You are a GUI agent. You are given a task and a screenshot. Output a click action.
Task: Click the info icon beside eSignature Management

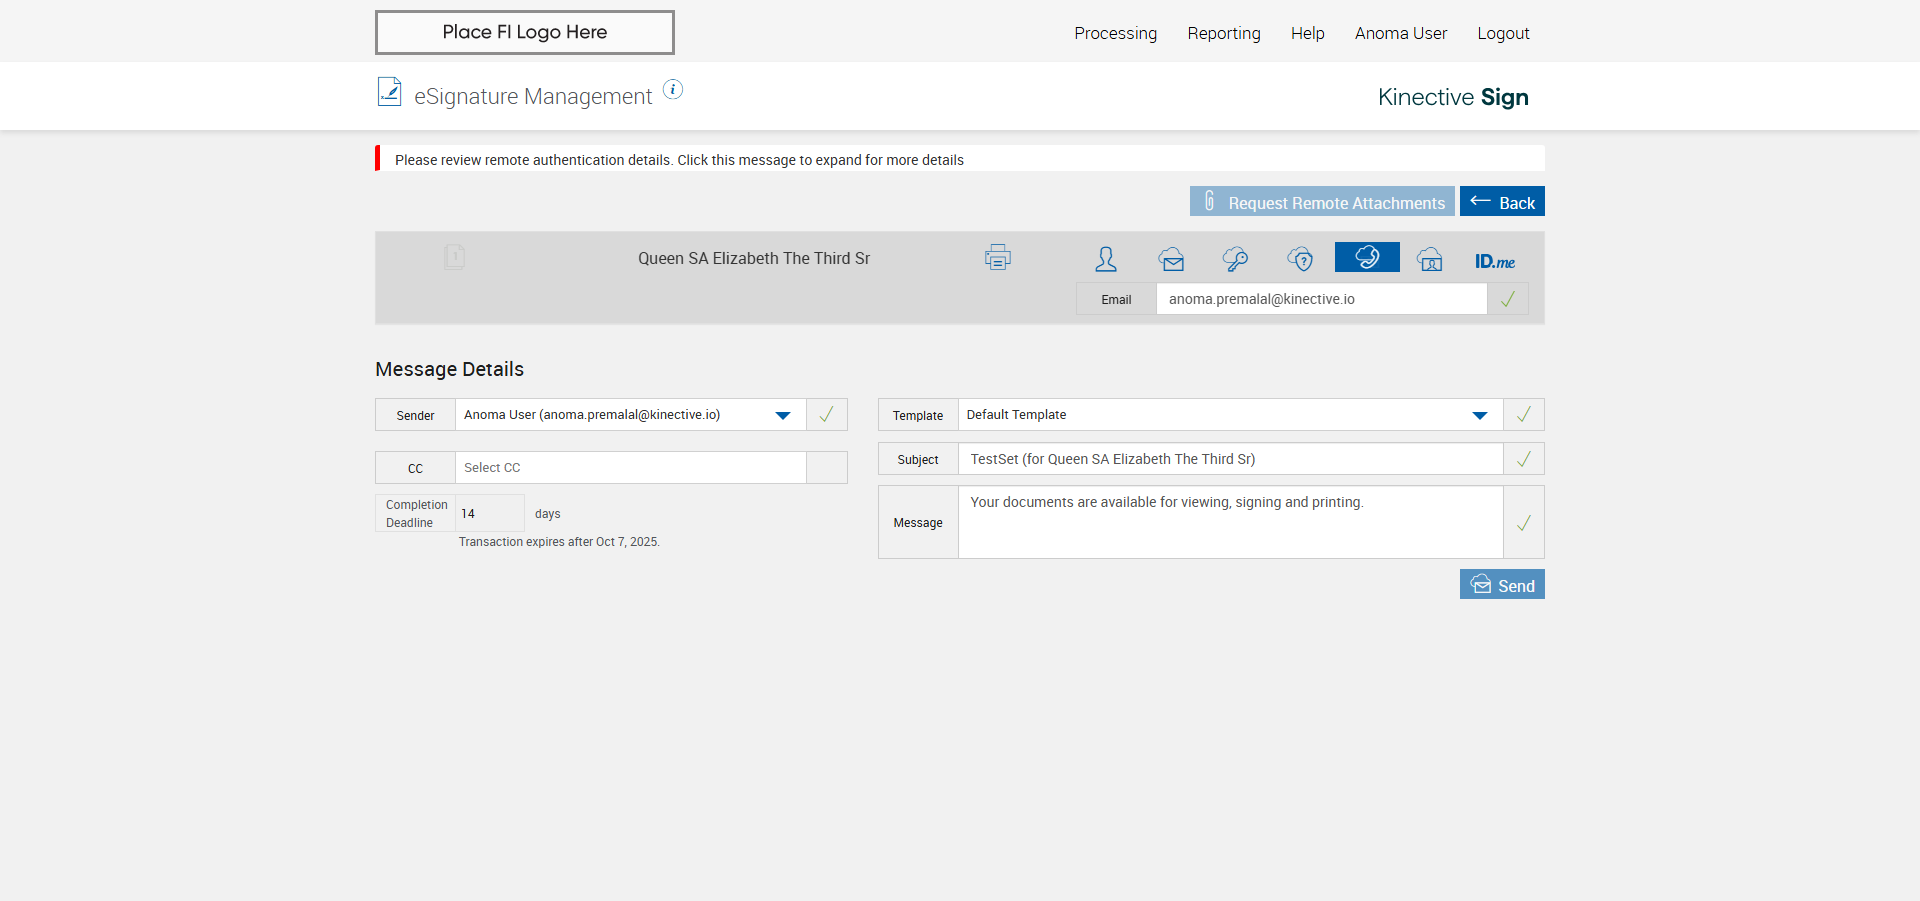(674, 90)
